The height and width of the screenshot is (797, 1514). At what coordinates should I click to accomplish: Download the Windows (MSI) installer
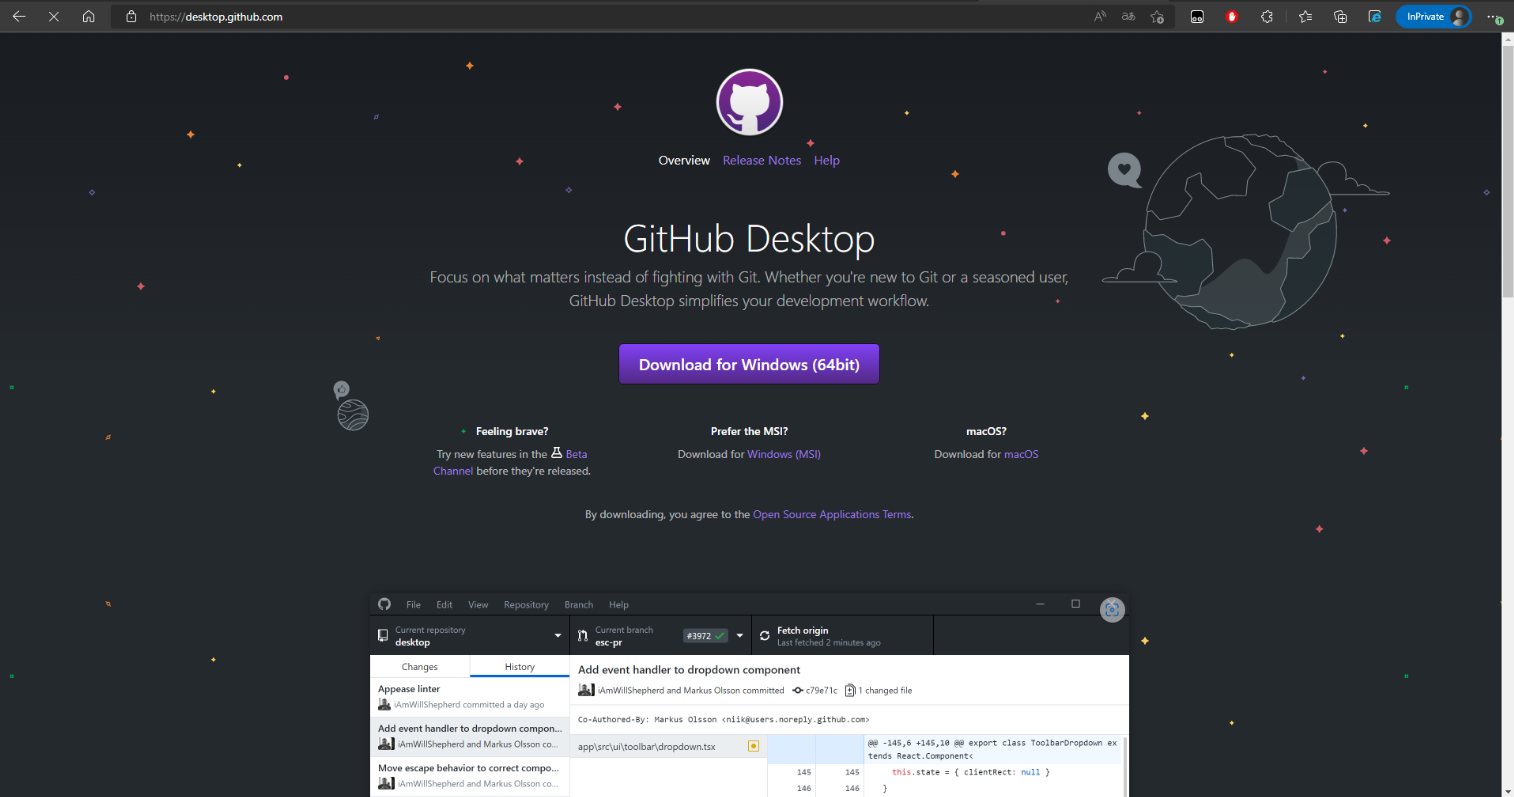tap(783, 455)
